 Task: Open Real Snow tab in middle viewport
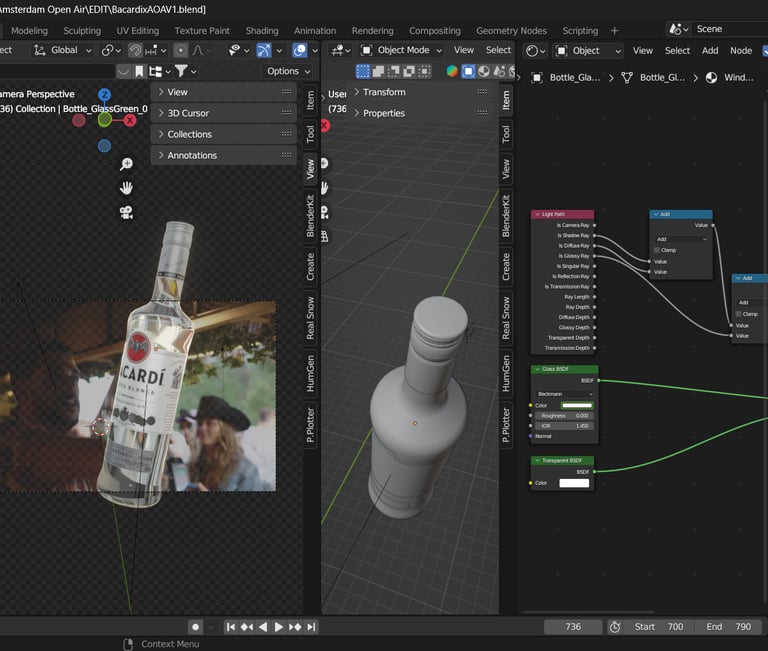(x=506, y=318)
